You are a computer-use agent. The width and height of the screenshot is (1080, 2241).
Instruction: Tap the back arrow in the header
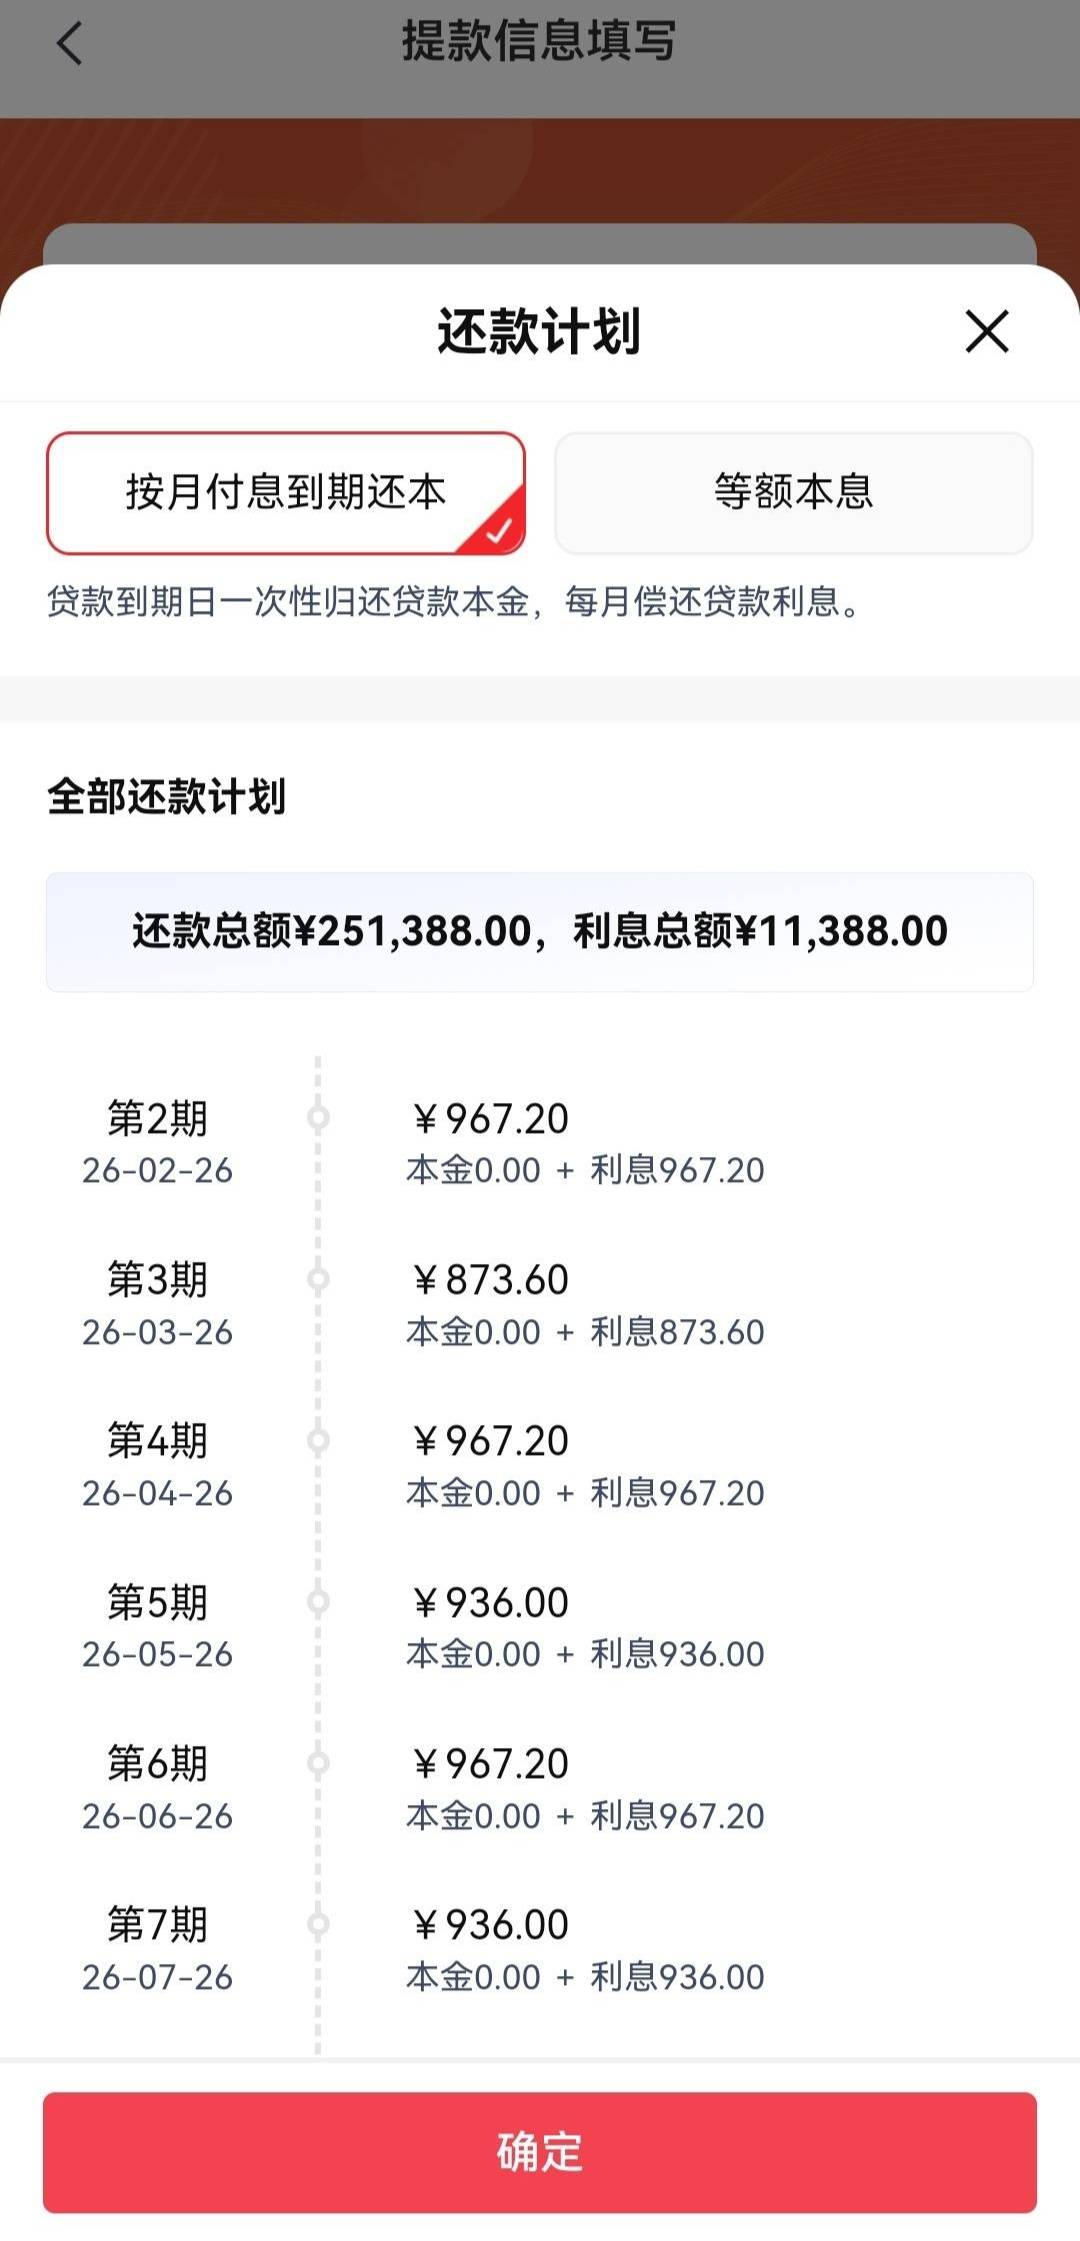pyautogui.click(x=69, y=44)
